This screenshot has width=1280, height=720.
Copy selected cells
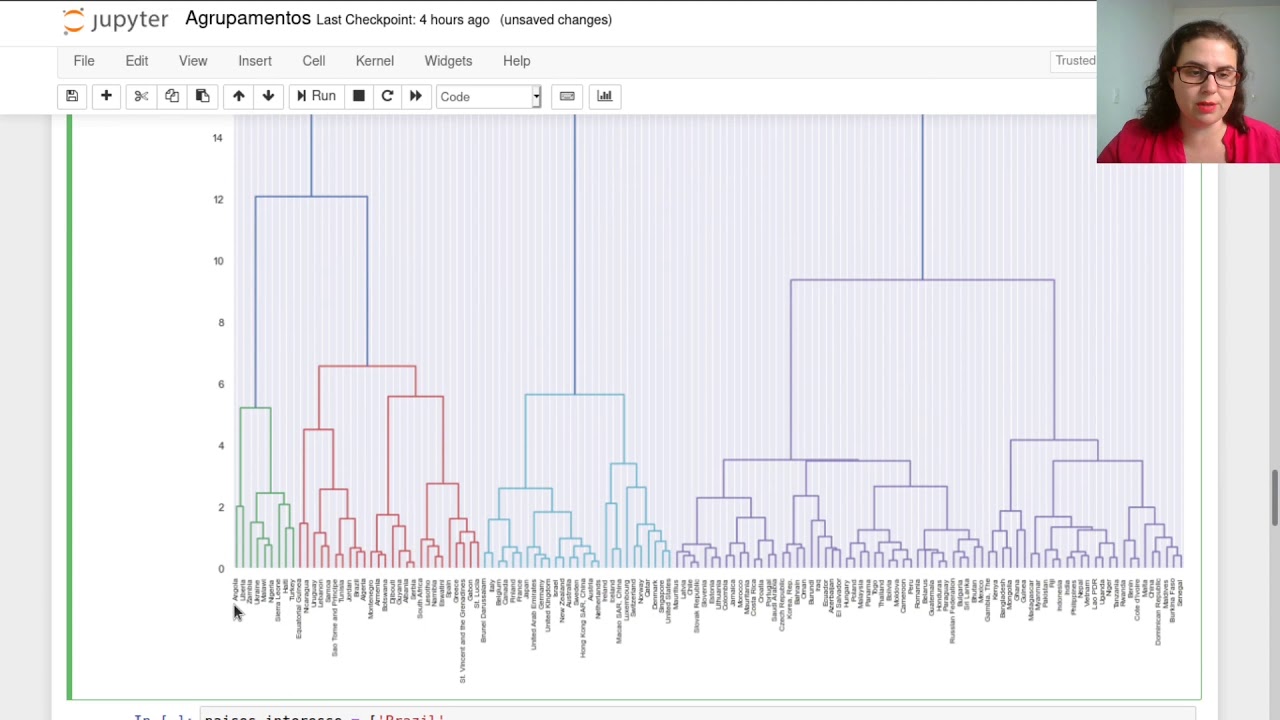click(172, 96)
